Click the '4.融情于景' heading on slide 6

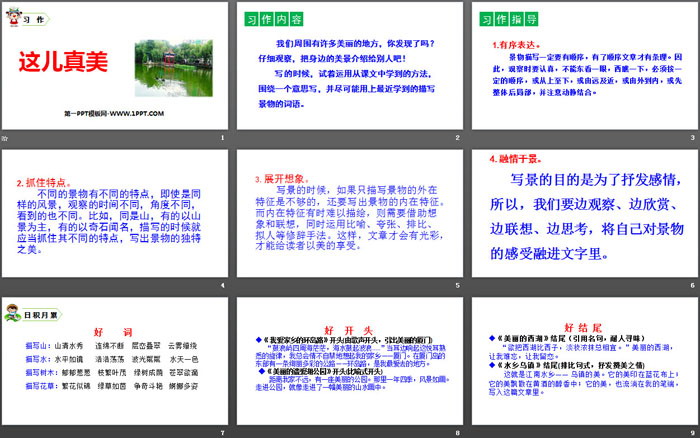[x=515, y=159]
